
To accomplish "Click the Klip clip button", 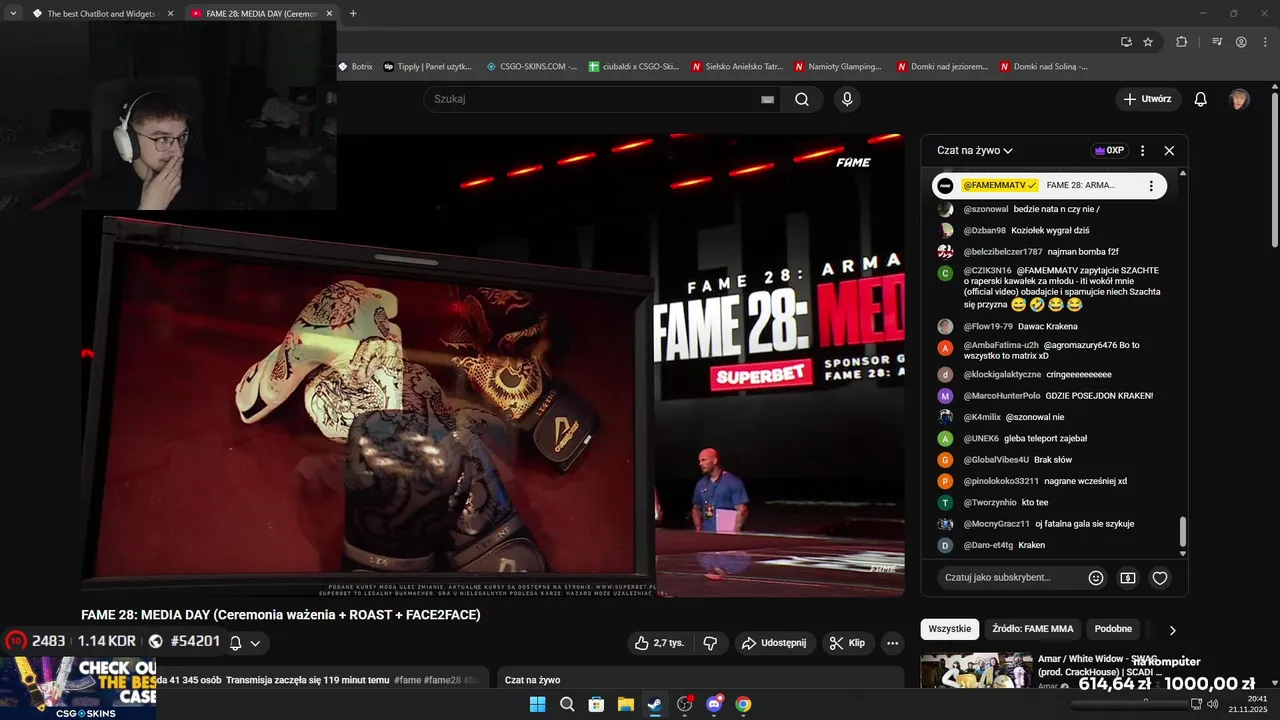I will click(848, 643).
